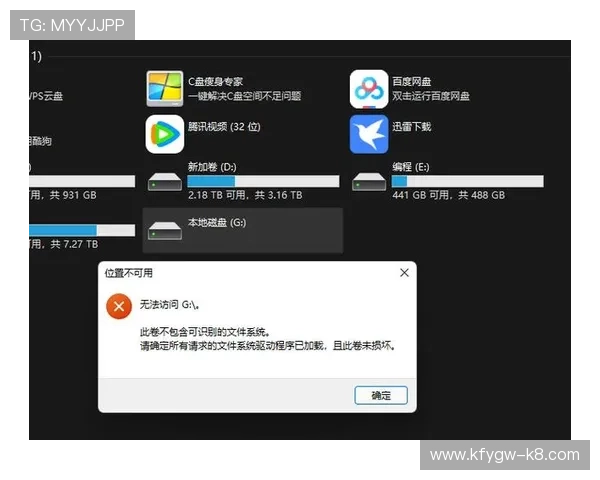Click the text 编程 (E:)

click(x=411, y=167)
